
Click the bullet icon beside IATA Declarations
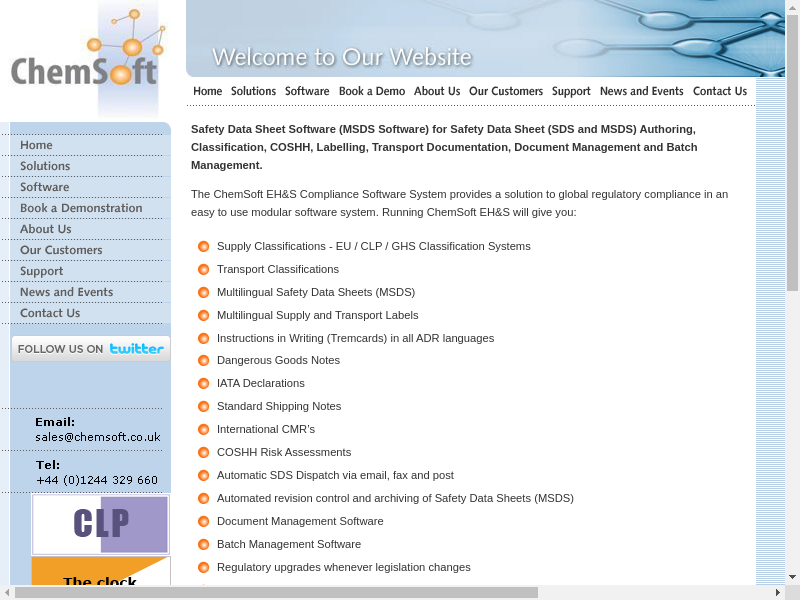pyautogui.click(x=203, y=383)
